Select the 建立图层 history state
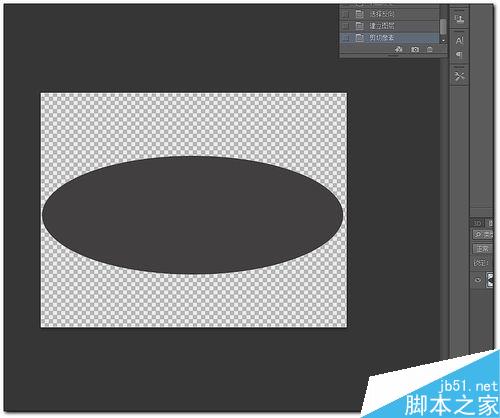 [x=390, y=26]
